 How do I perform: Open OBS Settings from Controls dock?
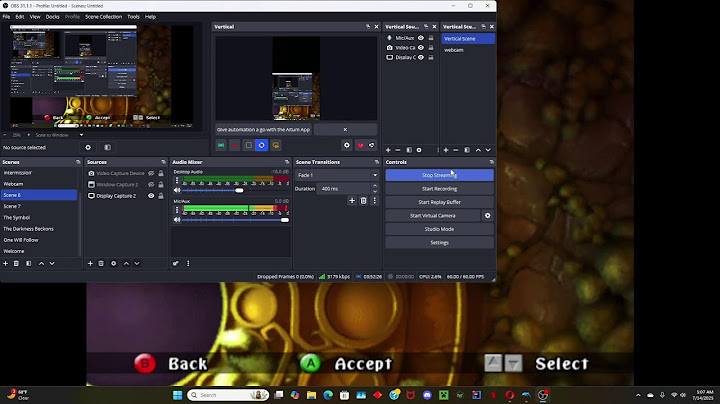click(x=439, y=242)
